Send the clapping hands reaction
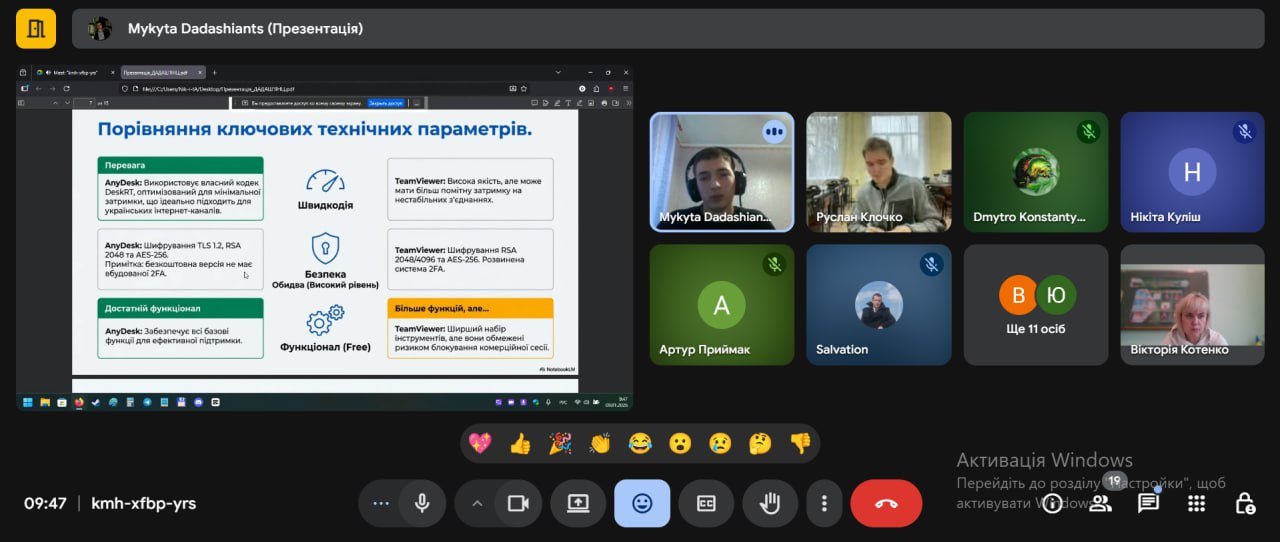The height and width of the screenshot is (542, 1280). (600, 443)
